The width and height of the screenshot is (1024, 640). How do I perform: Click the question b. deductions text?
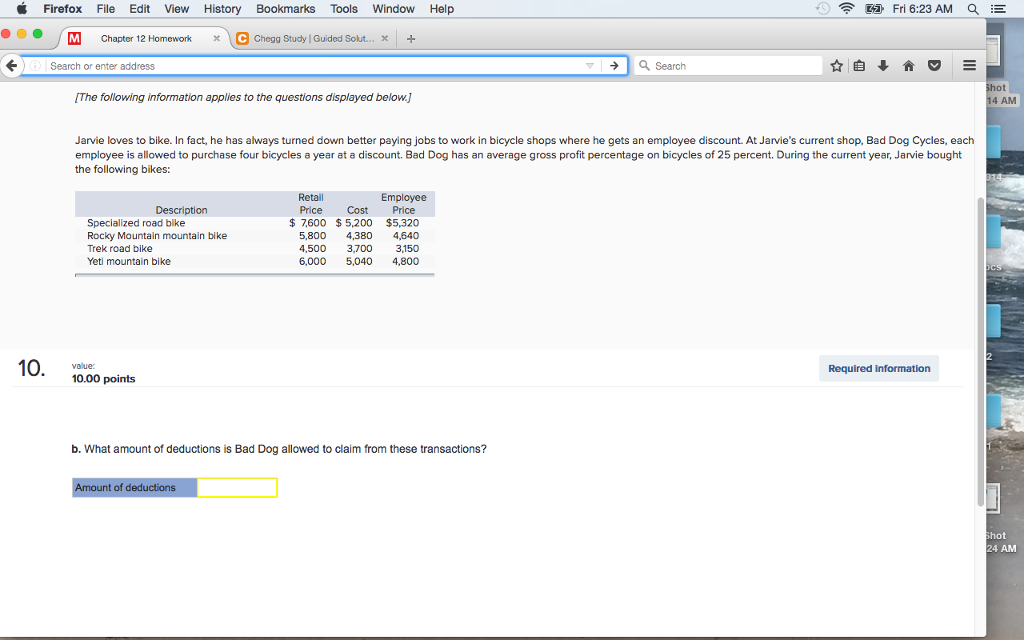(279, 449)
